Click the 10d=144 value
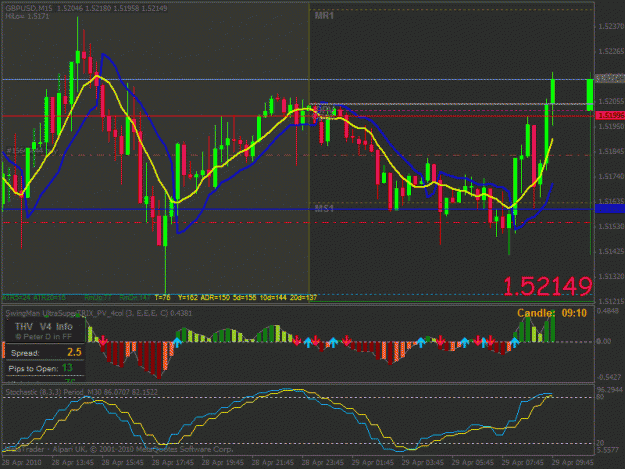This screenshot has width=625, height=469. pyautogui.click(x=273, y=298)
